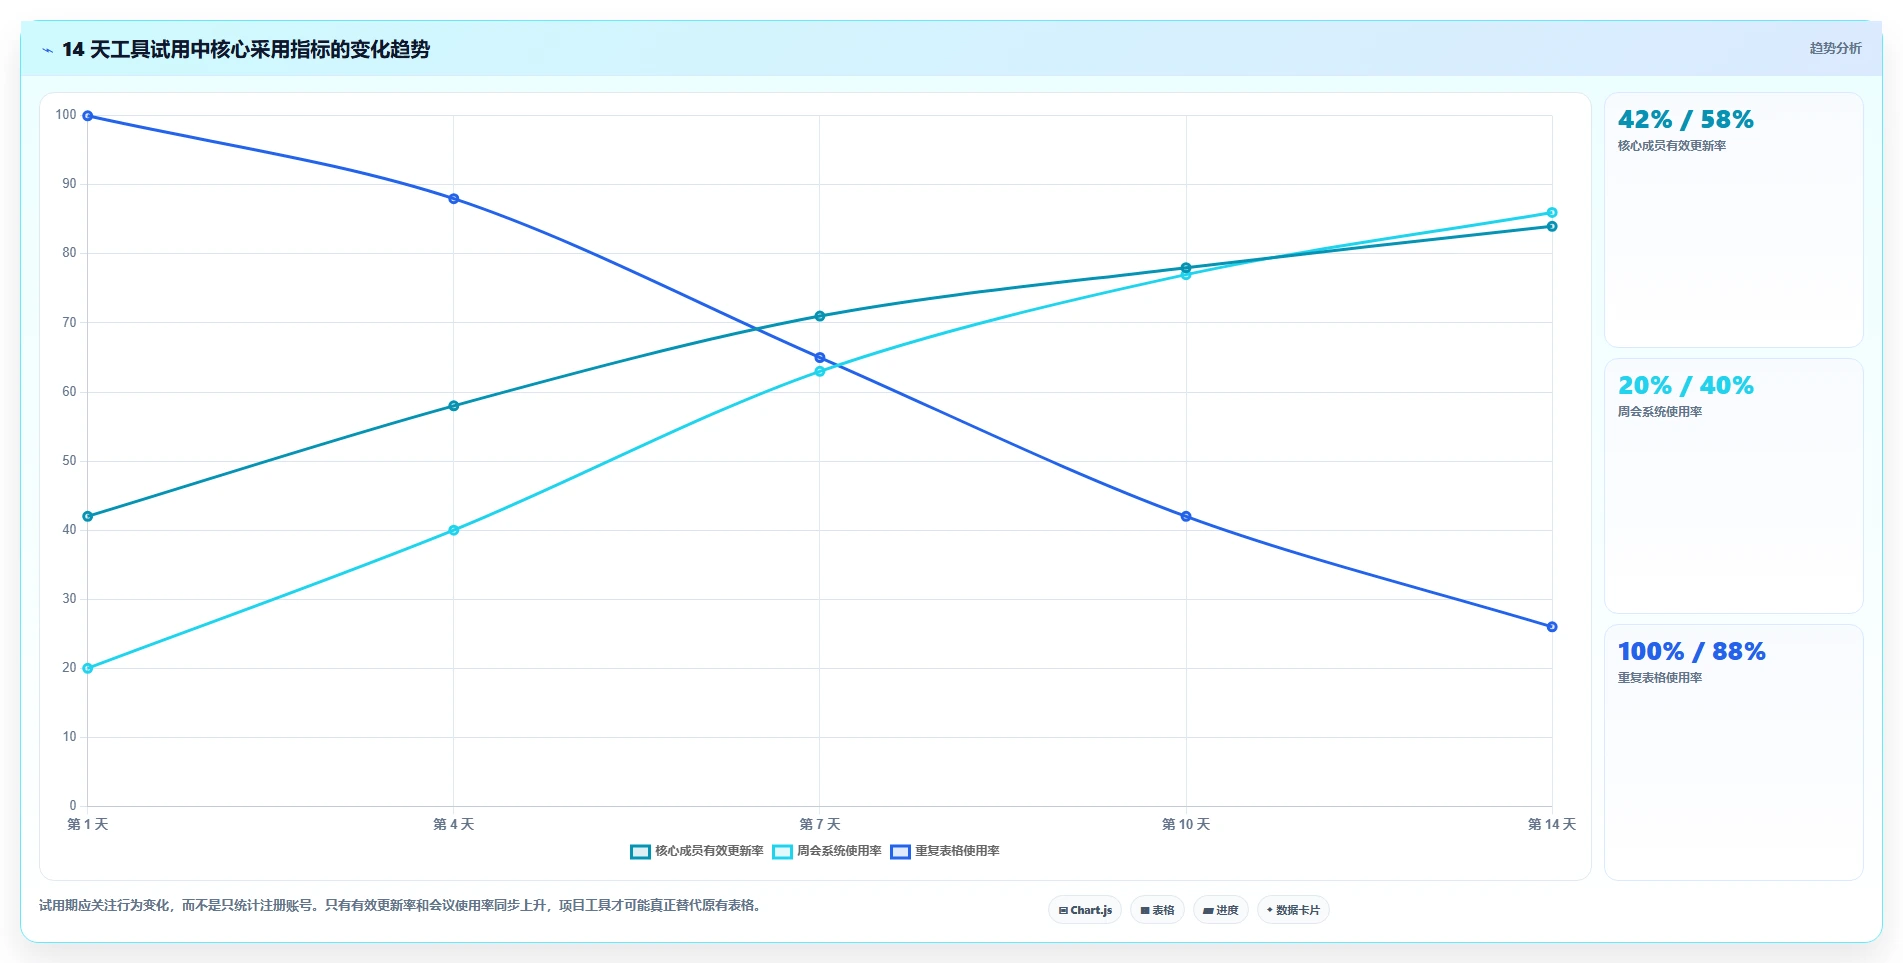The height and width of the screenshot is (963, 1903).
Task: Click the 100% / 88% summary value
Action: coord(1691,652)
